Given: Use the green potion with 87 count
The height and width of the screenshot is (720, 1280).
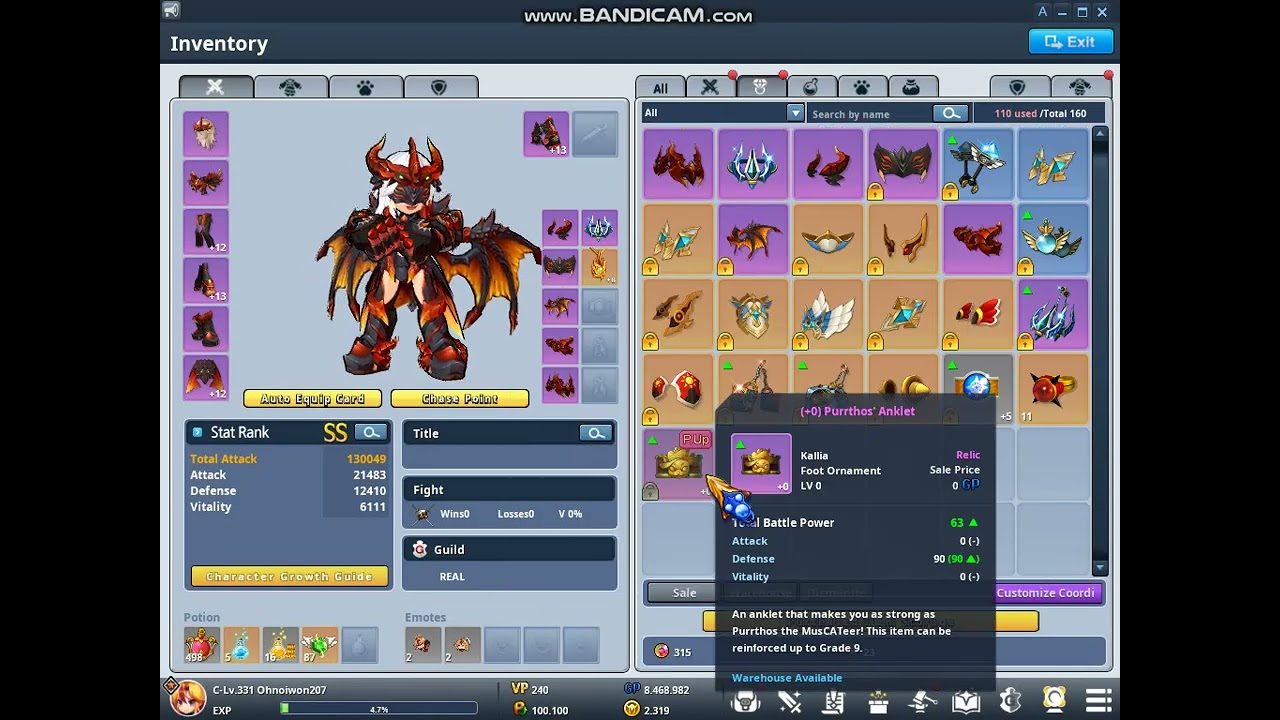Looking at the screenshot, I should [x=320, y=645].
